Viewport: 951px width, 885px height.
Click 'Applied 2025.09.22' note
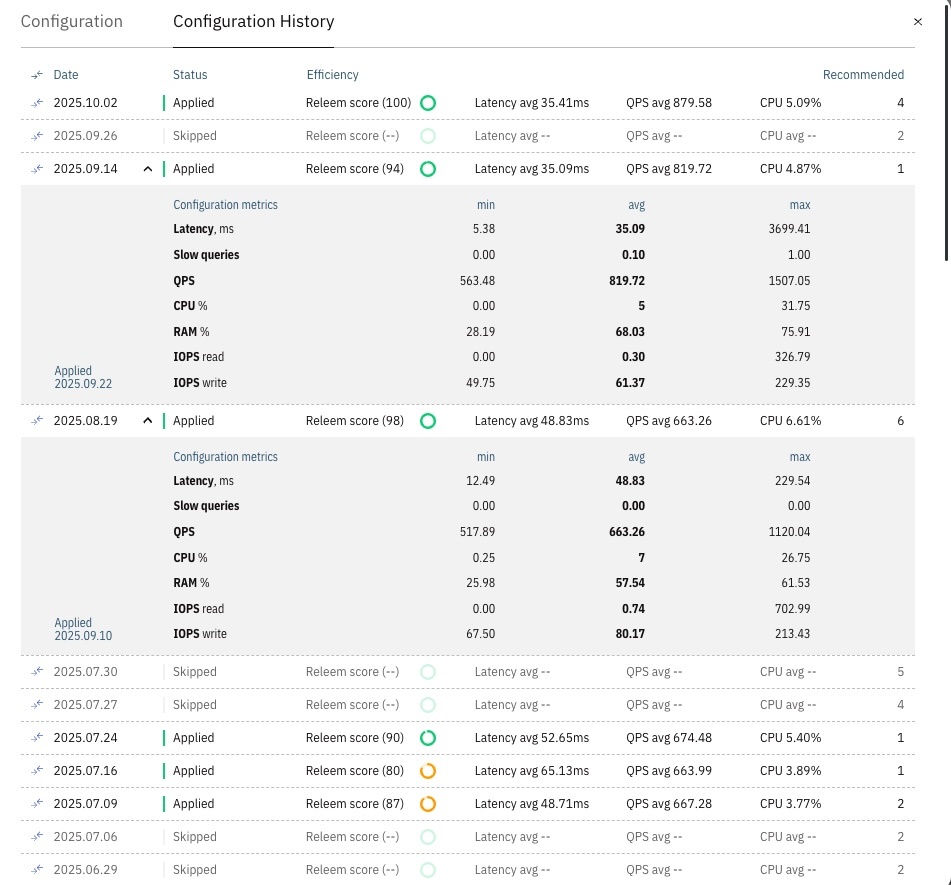coord(83,377)
